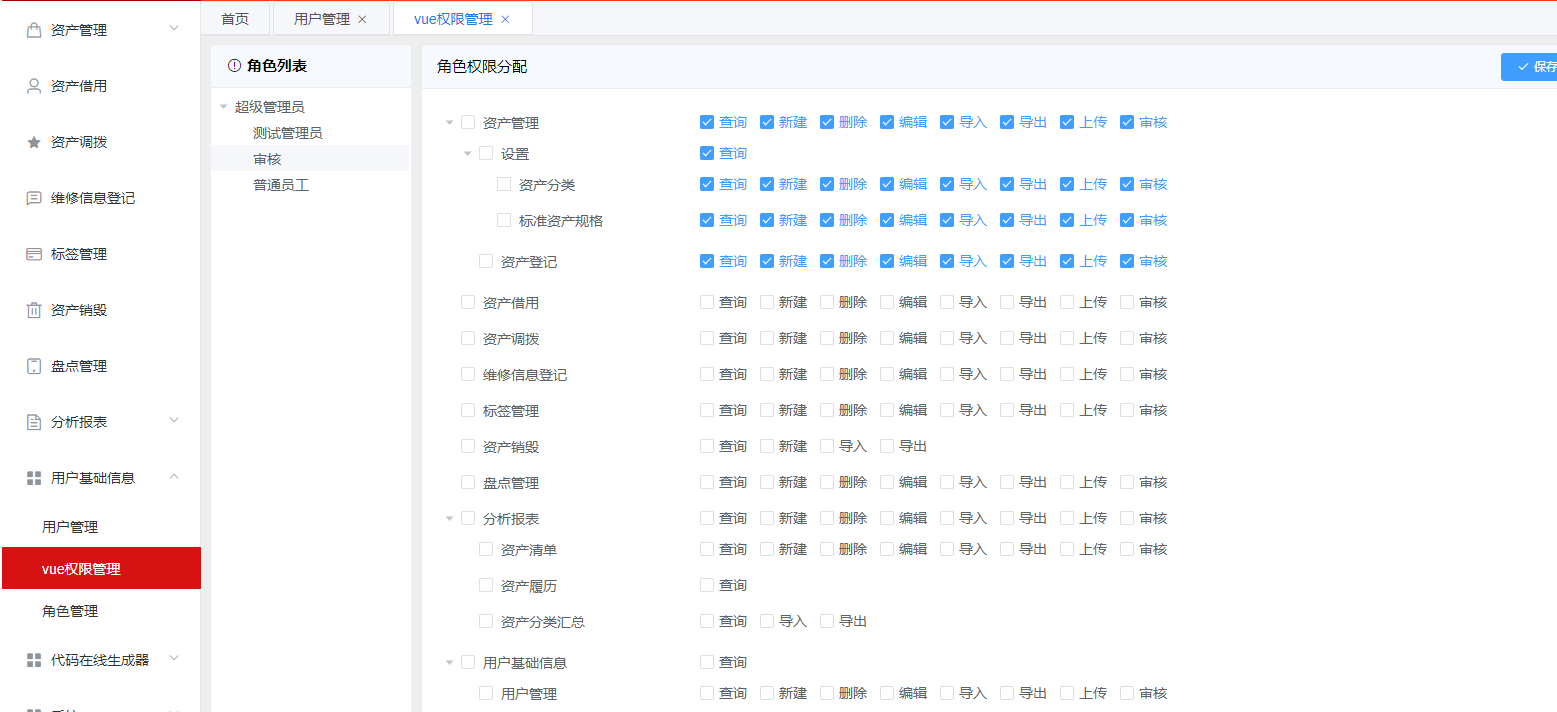Check 查询 in the 用户基础信息 permission row

click(x=707, y=662)
